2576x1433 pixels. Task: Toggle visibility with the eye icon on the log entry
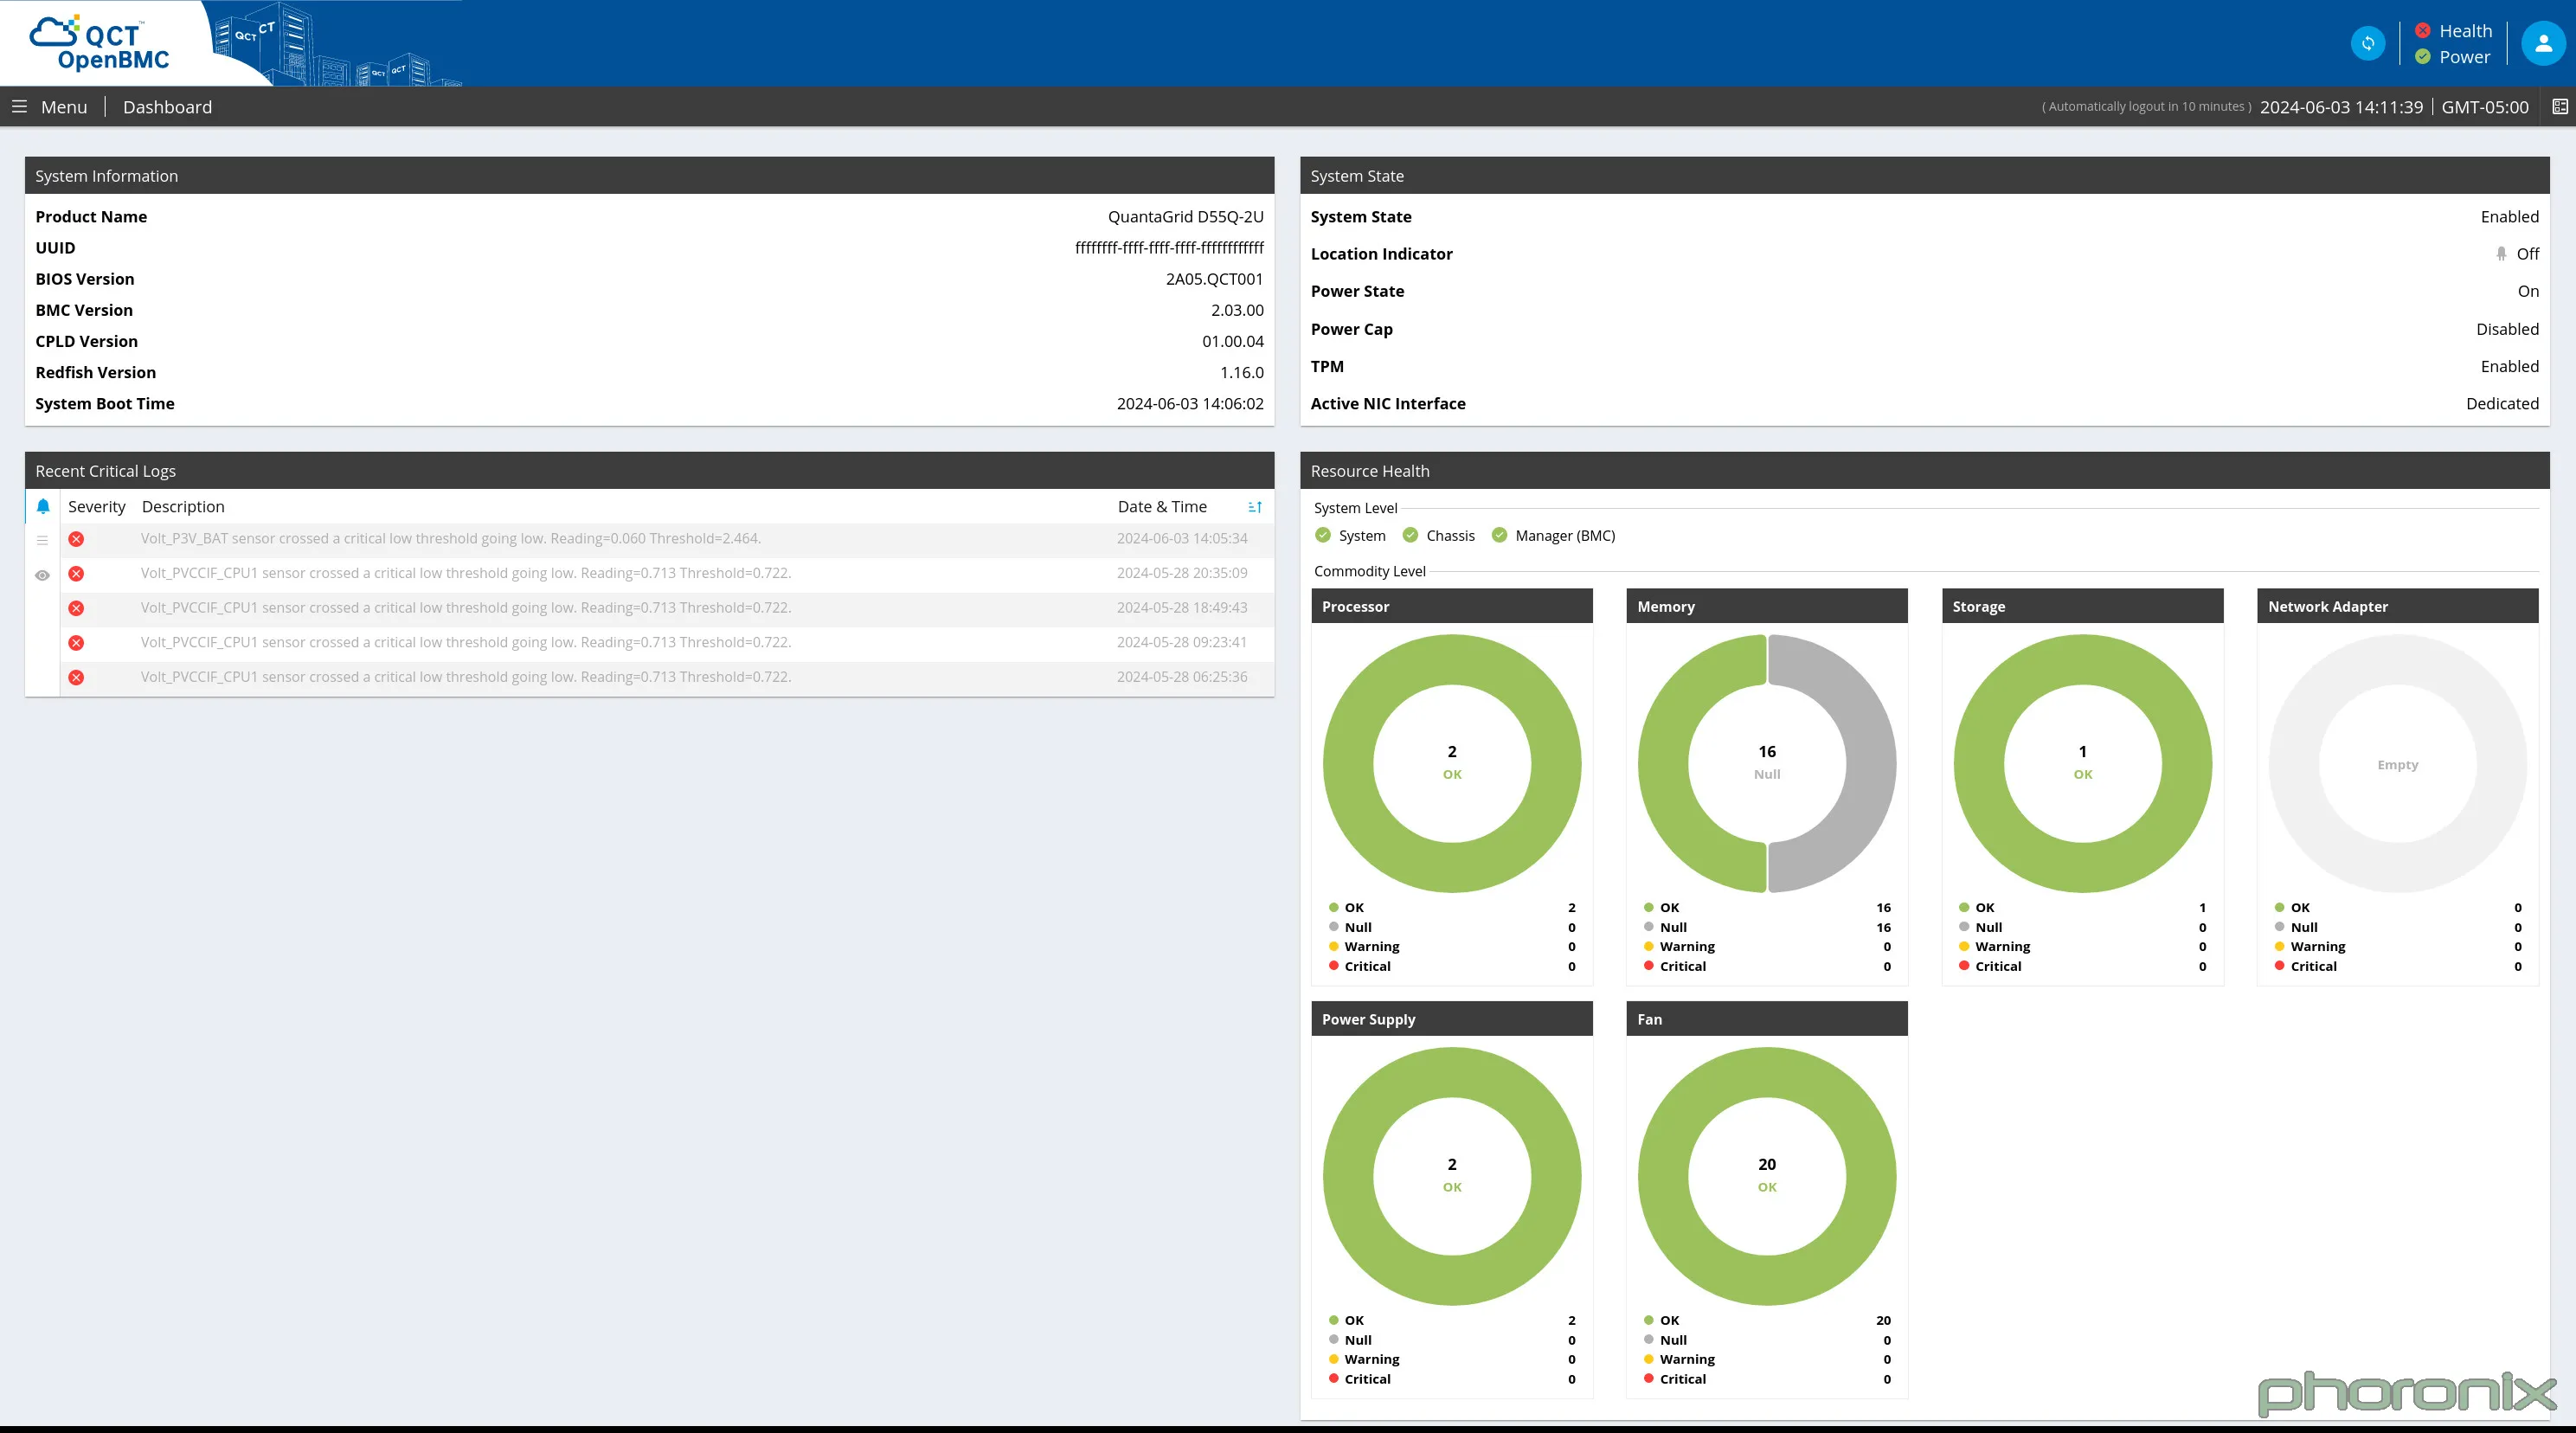42,574
